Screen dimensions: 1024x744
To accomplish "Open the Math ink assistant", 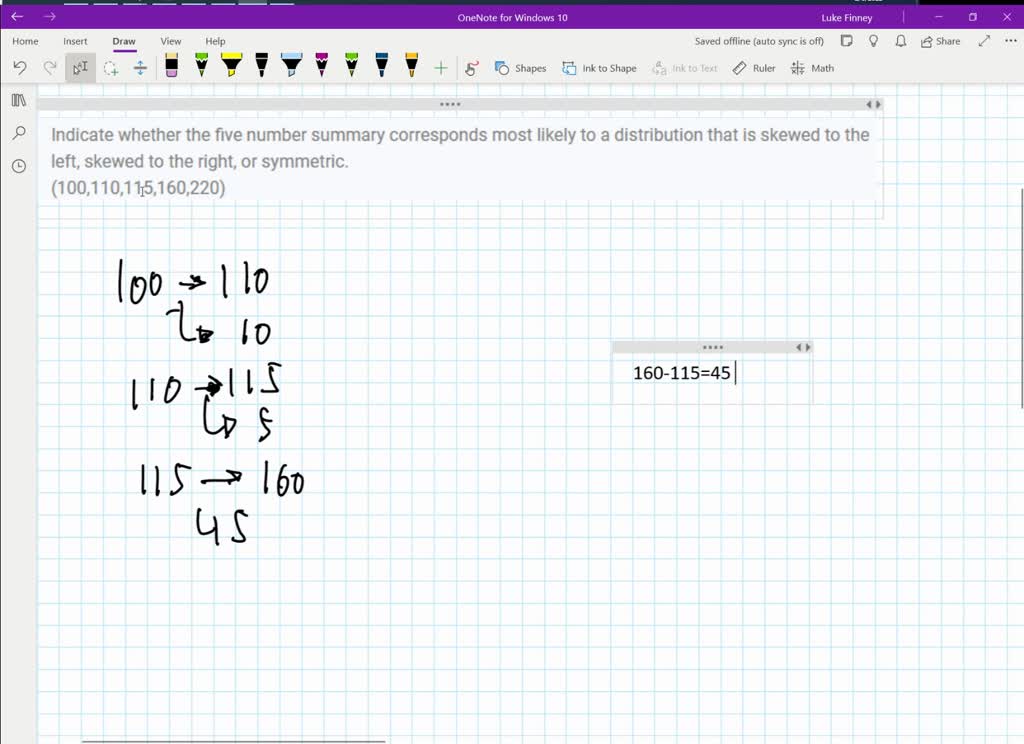I will [813, 67].
